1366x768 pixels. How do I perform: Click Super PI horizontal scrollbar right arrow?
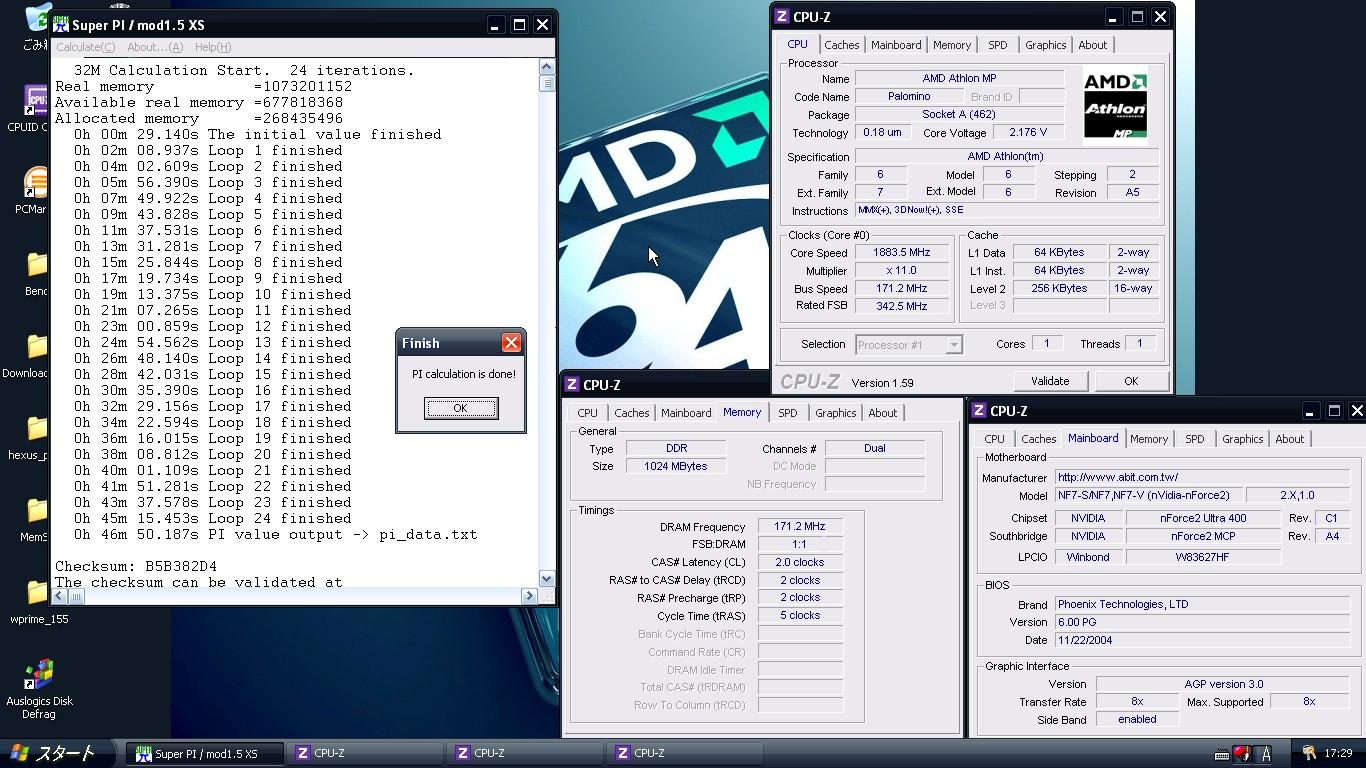530,596
